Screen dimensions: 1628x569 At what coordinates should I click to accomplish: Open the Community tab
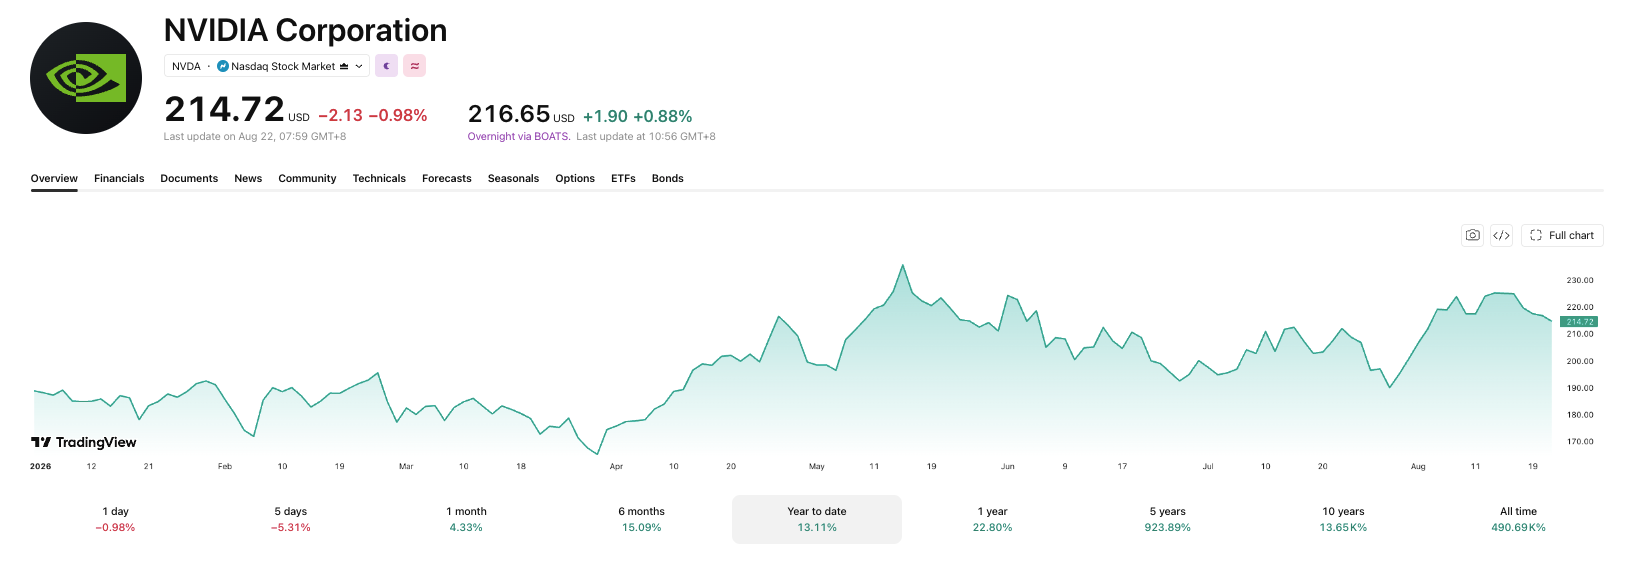coord(307,179)
